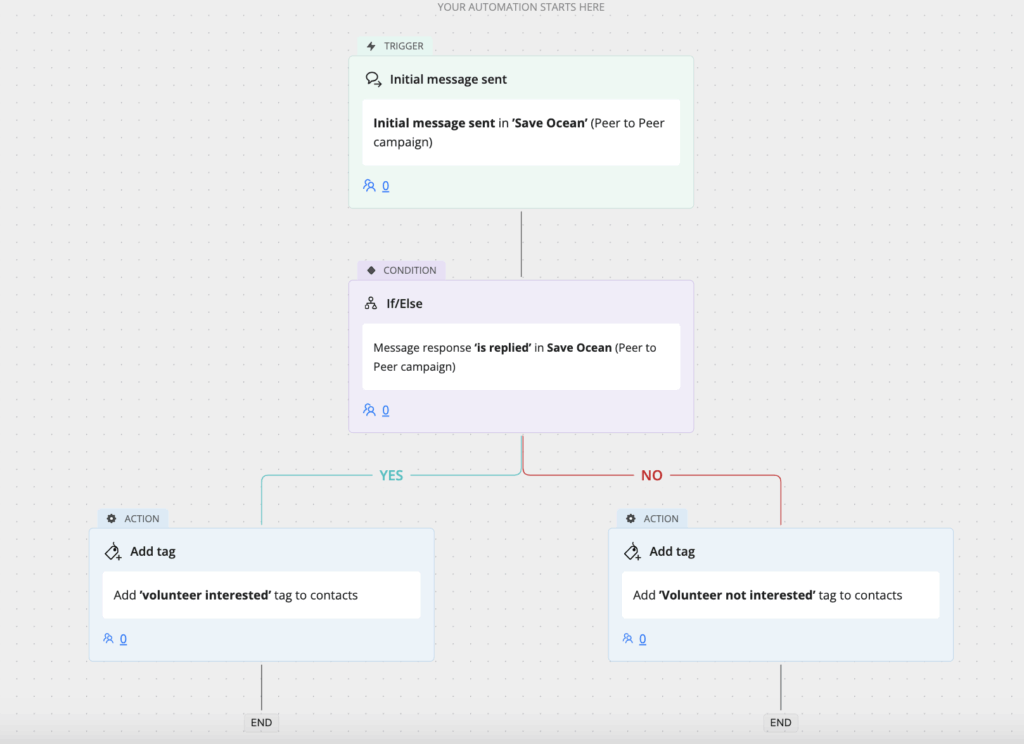Image resolution: width=1024 pixels, height=744 pixels.
Task: Click the If/Else branch icon
Action: click(x=371, y=303)
